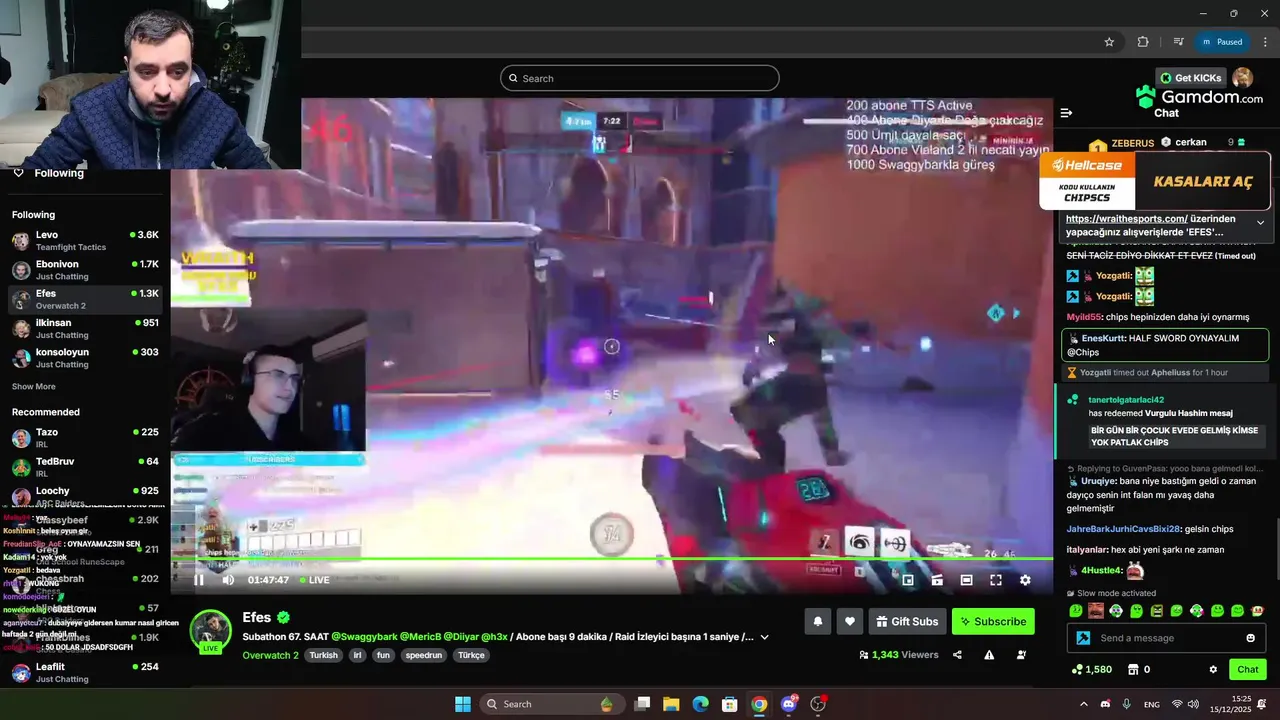
Task: Expand Following list with Show More
Action: [34, 387]
